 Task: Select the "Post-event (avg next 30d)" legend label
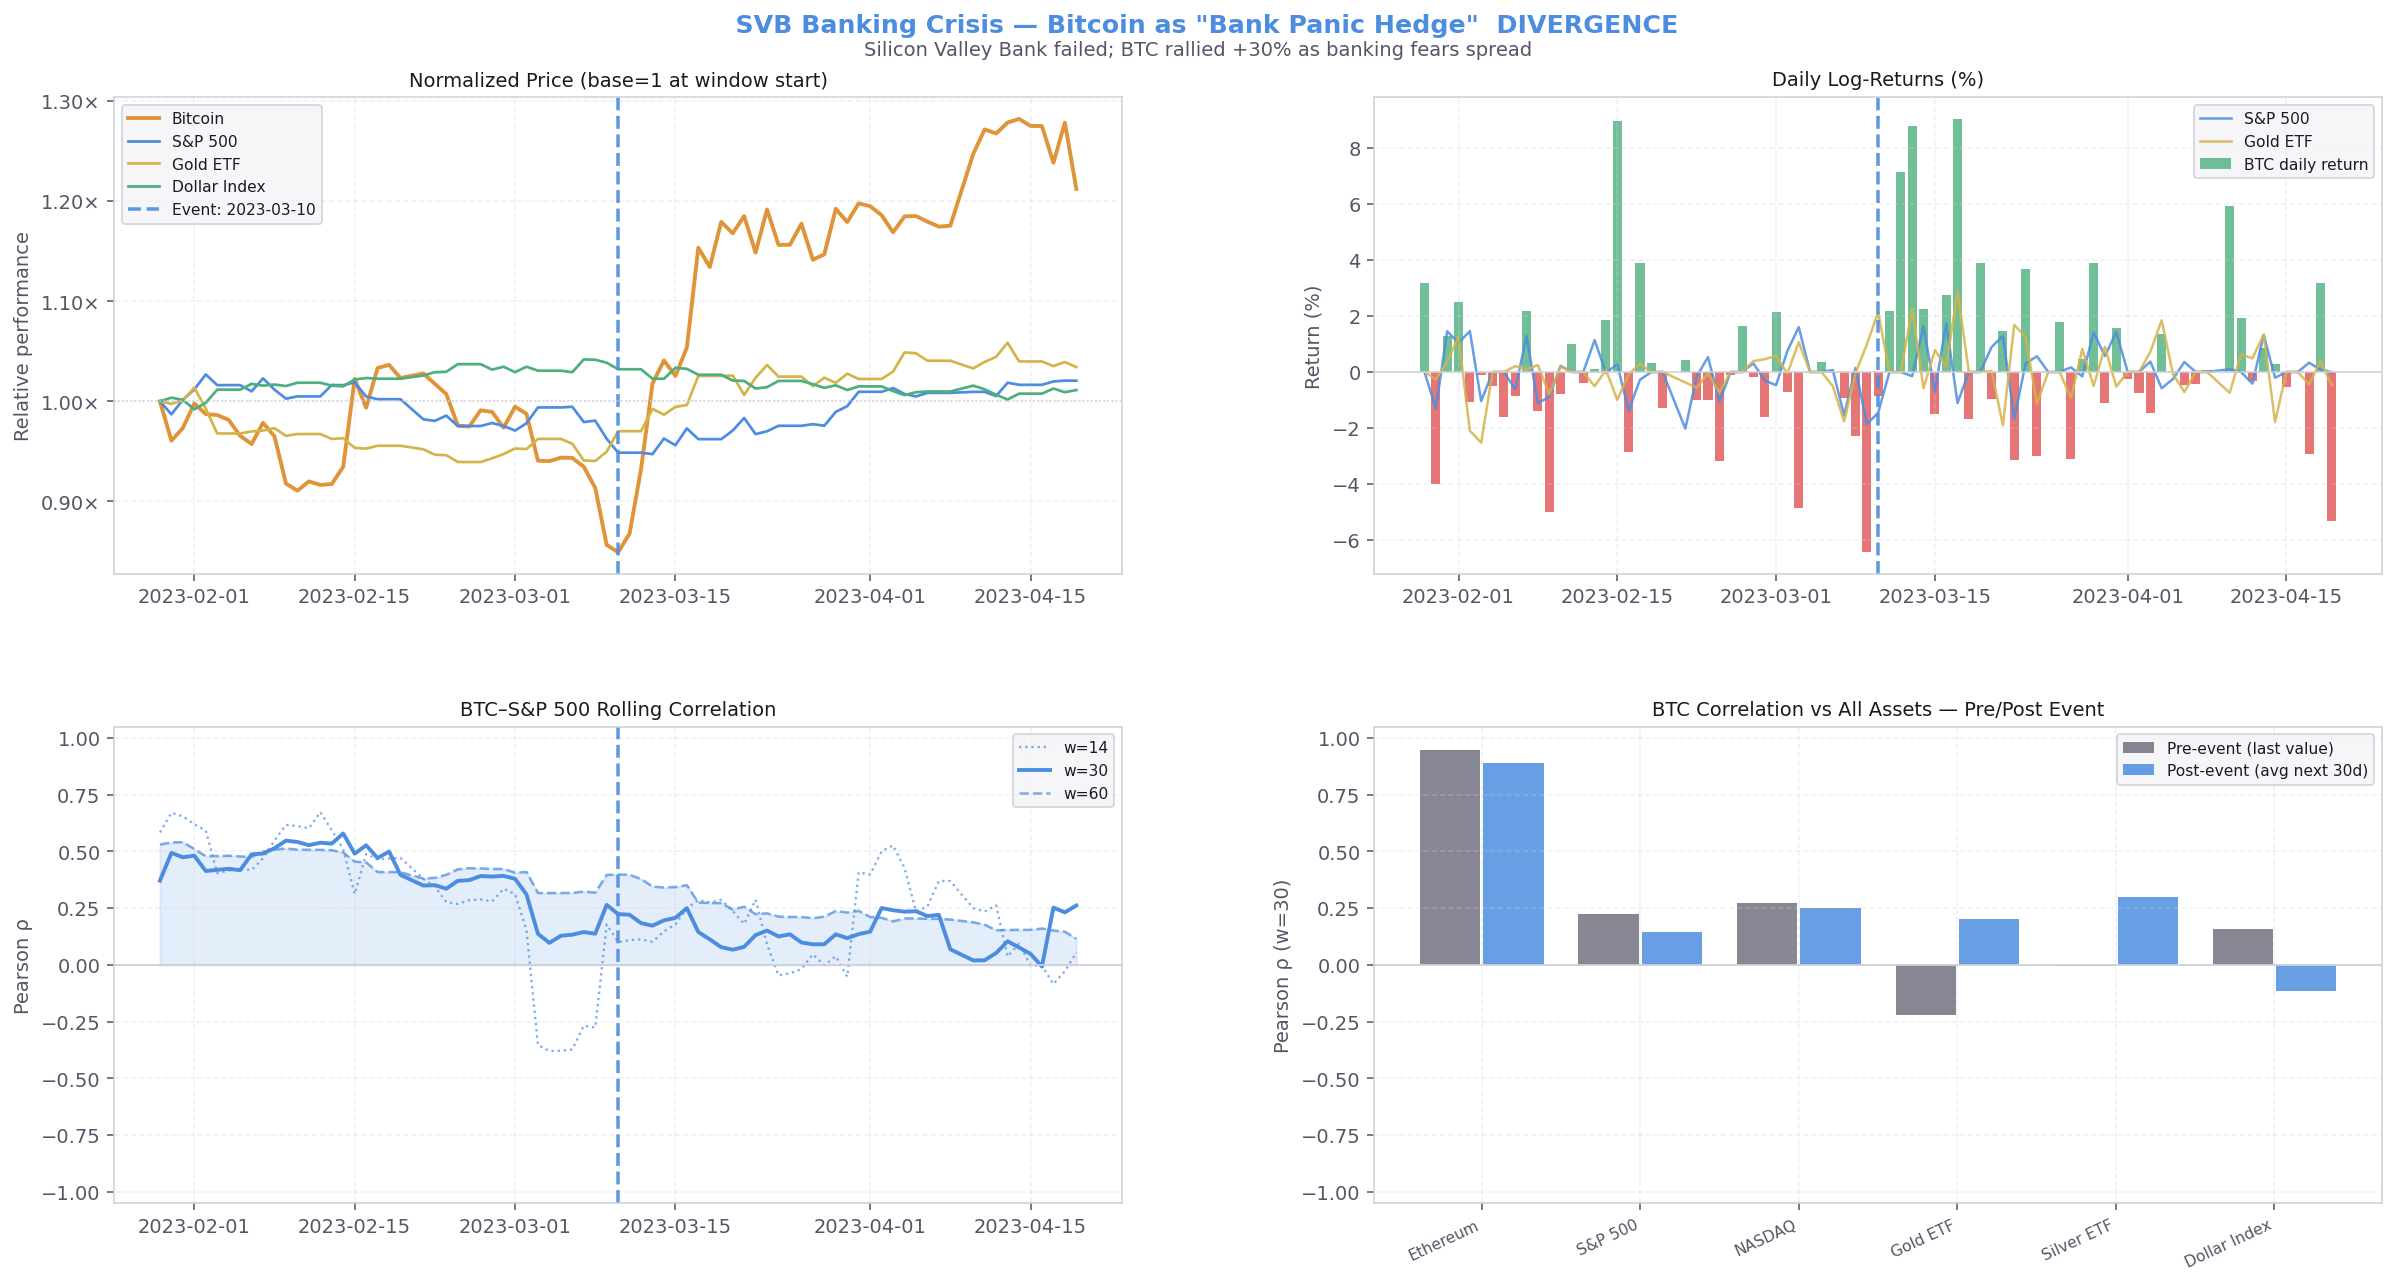[2267, 771]
